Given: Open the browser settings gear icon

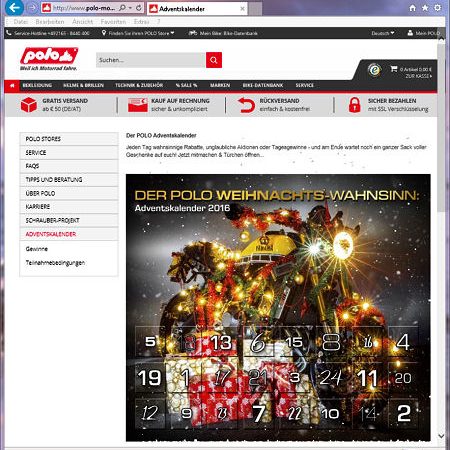Looking at the screenshot, I should 438,8.
